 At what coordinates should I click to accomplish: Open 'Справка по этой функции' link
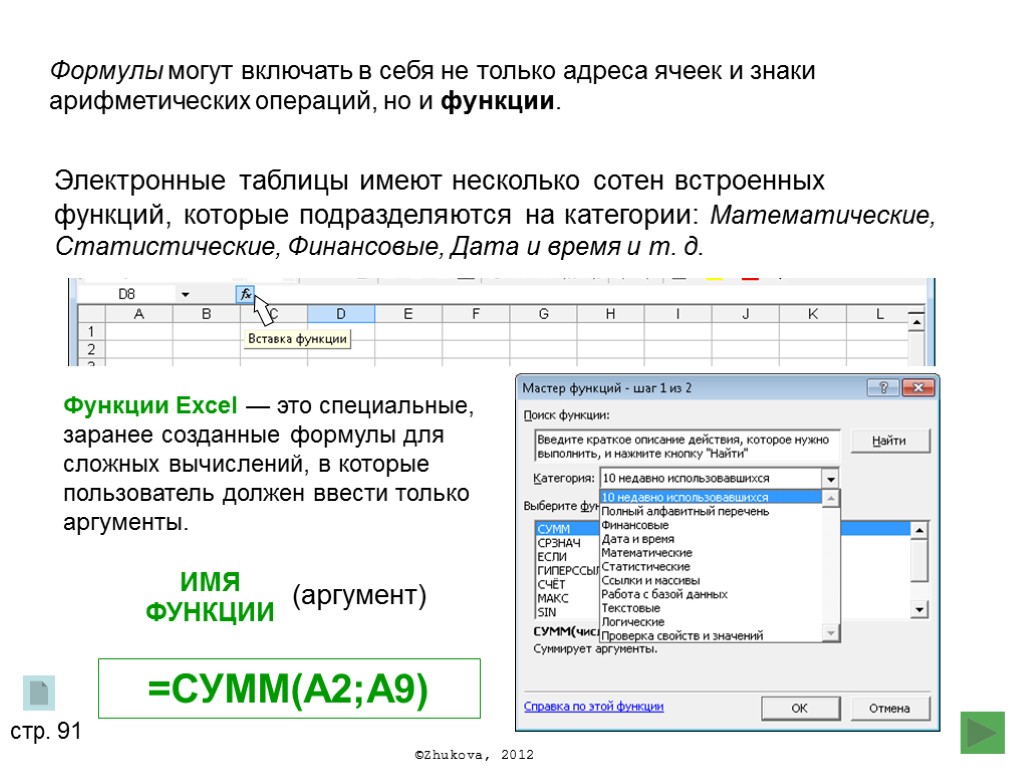(x=594, y=707)
